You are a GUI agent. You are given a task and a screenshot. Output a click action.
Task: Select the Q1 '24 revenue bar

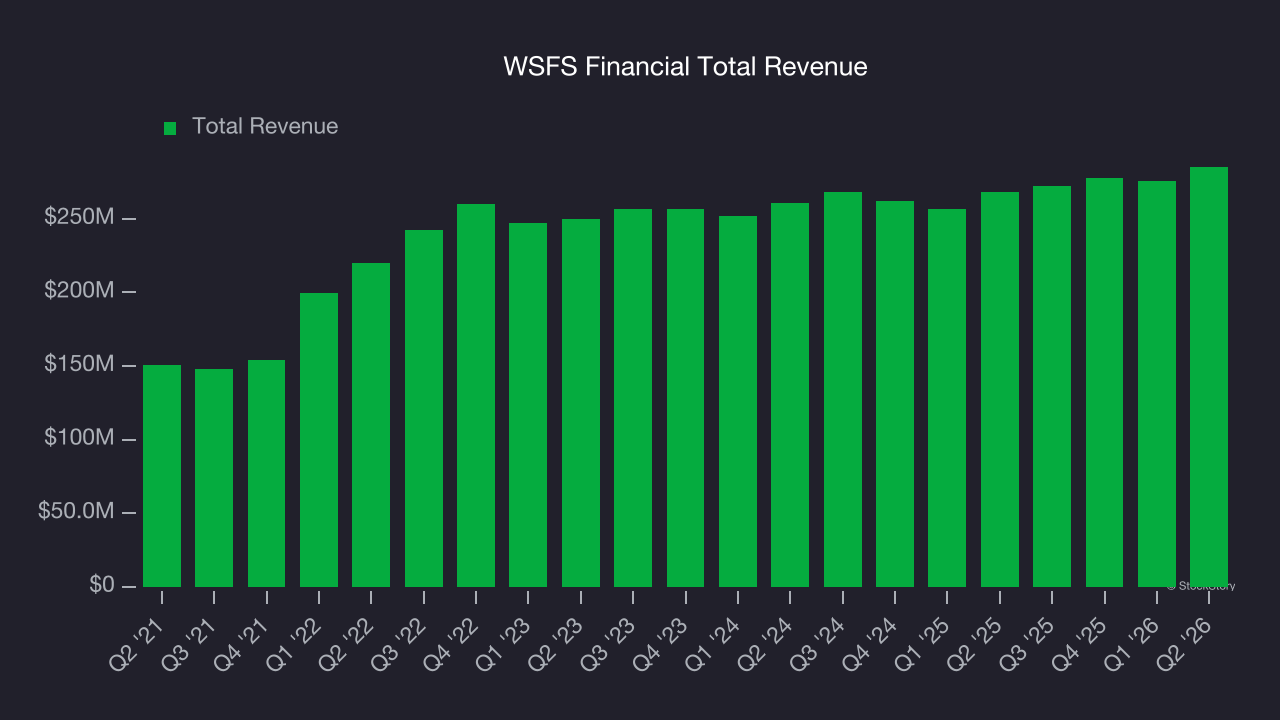(x=738, y=401)
